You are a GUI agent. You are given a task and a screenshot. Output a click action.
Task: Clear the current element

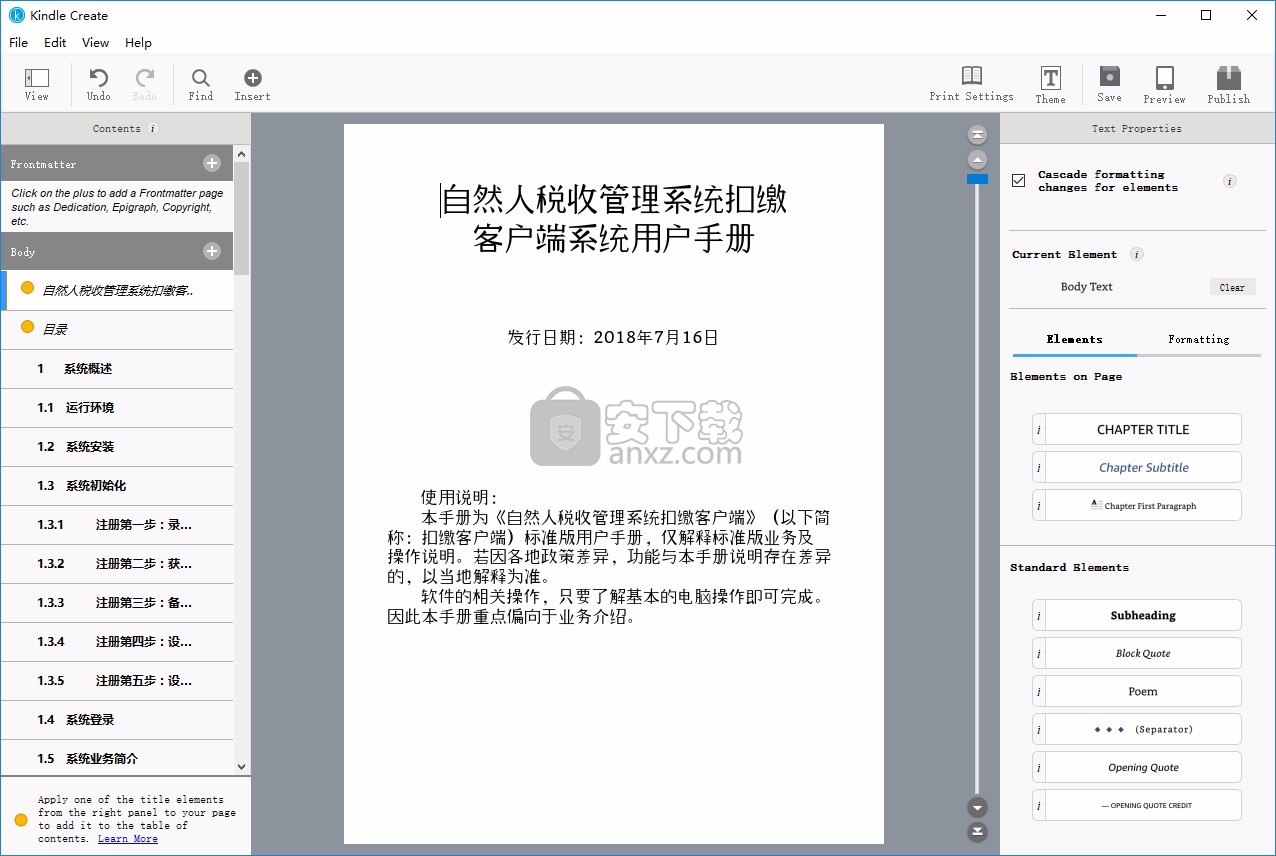coord(1232,287)
